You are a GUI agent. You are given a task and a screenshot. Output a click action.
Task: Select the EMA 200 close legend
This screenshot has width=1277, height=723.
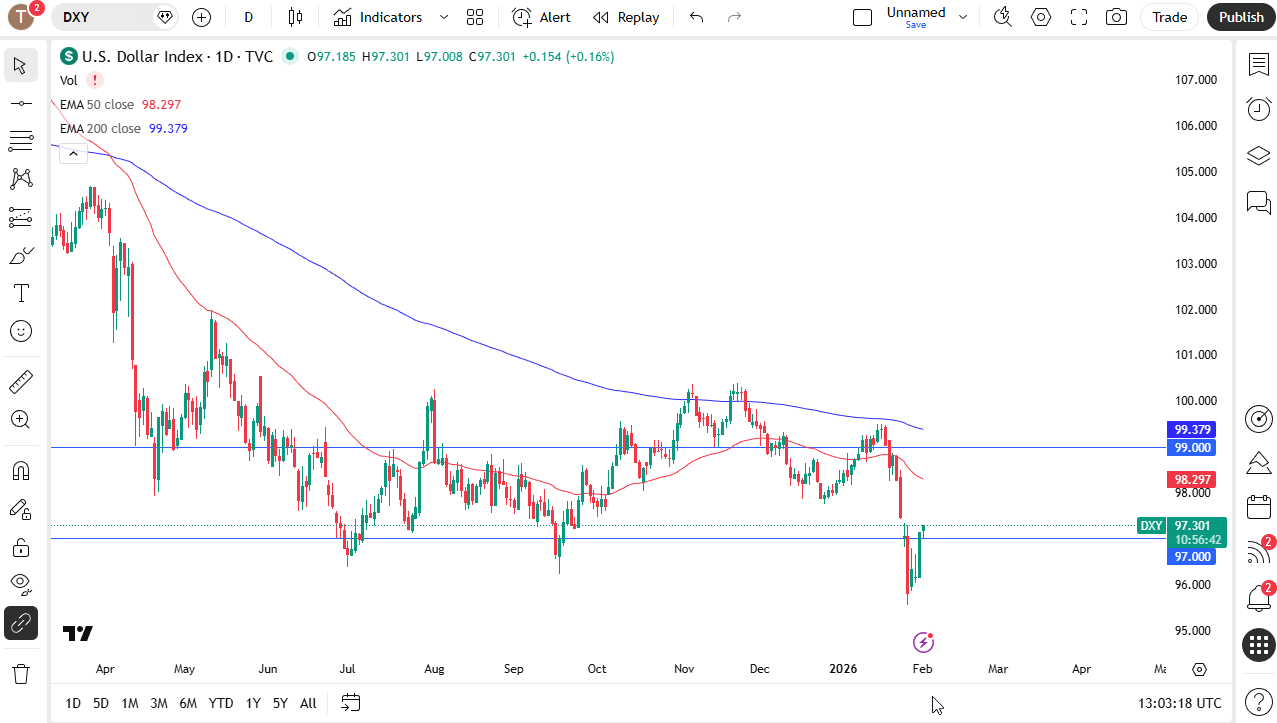tap(100, 128)
